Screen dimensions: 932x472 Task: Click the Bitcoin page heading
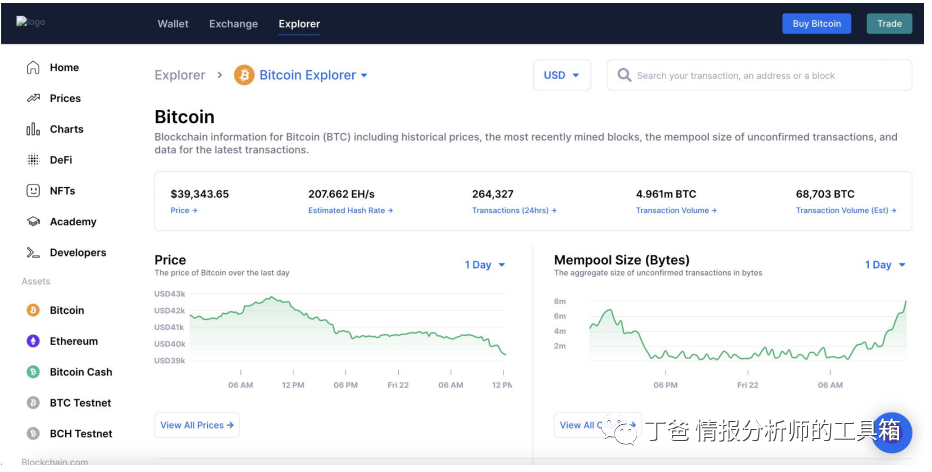[184, 117]
